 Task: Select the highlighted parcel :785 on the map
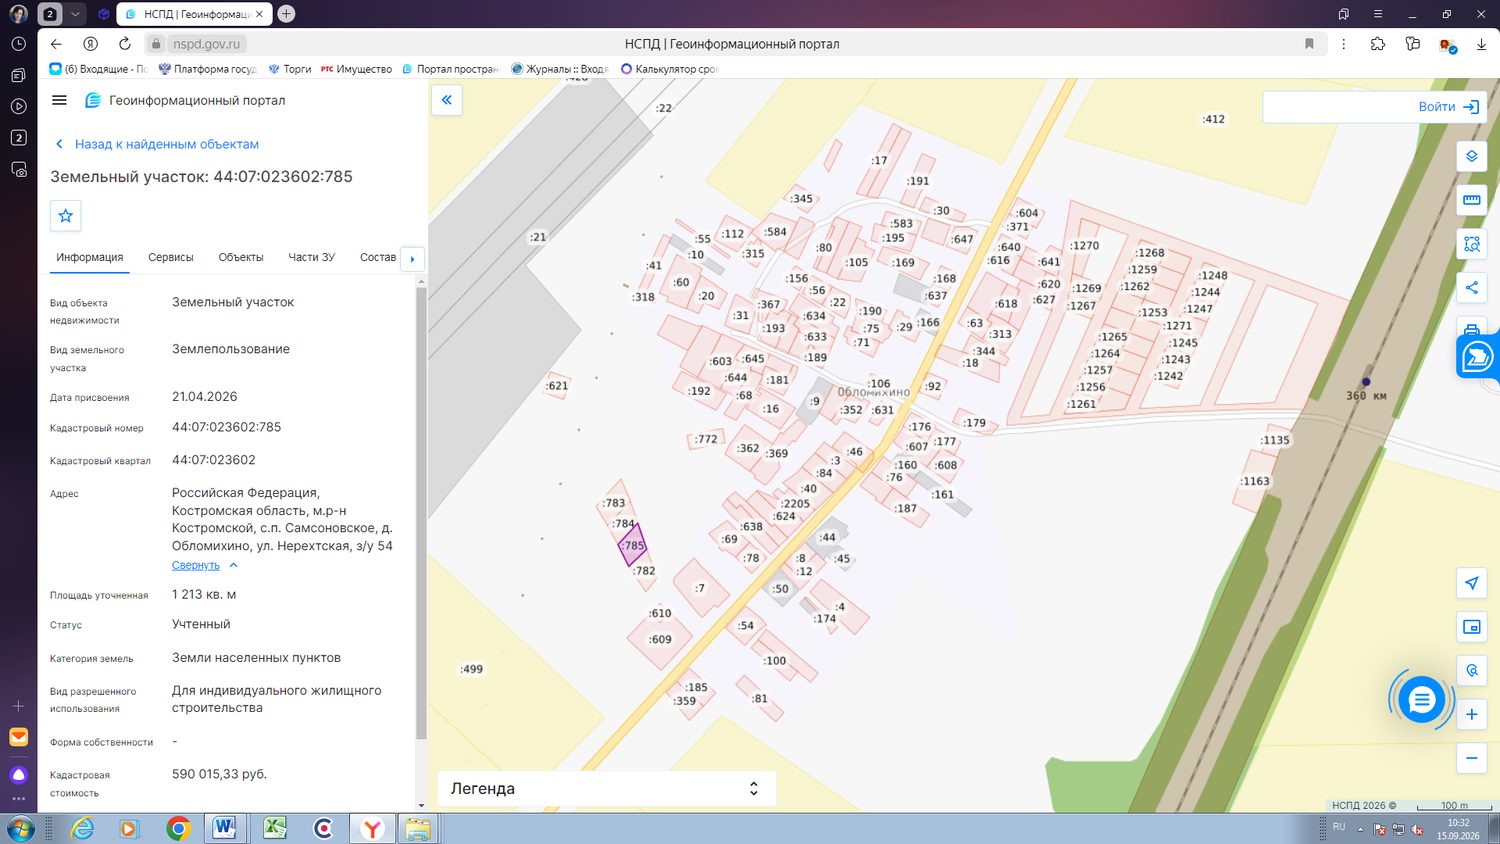click(x=632, y=546)
